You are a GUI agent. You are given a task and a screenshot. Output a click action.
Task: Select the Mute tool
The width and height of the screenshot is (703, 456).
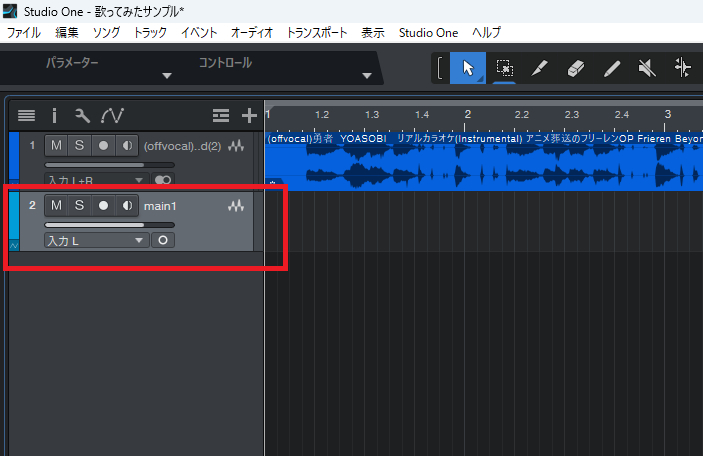[x=647, y=68]
